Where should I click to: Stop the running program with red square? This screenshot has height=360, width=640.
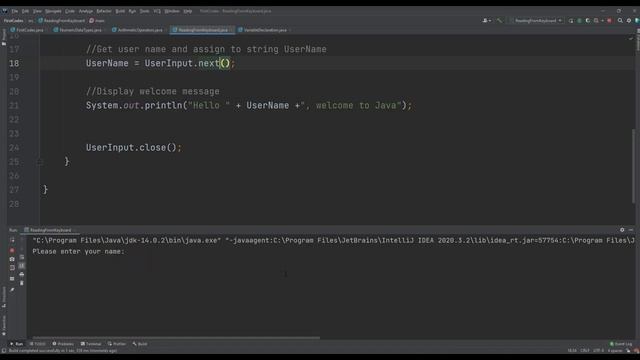point(12,250)
